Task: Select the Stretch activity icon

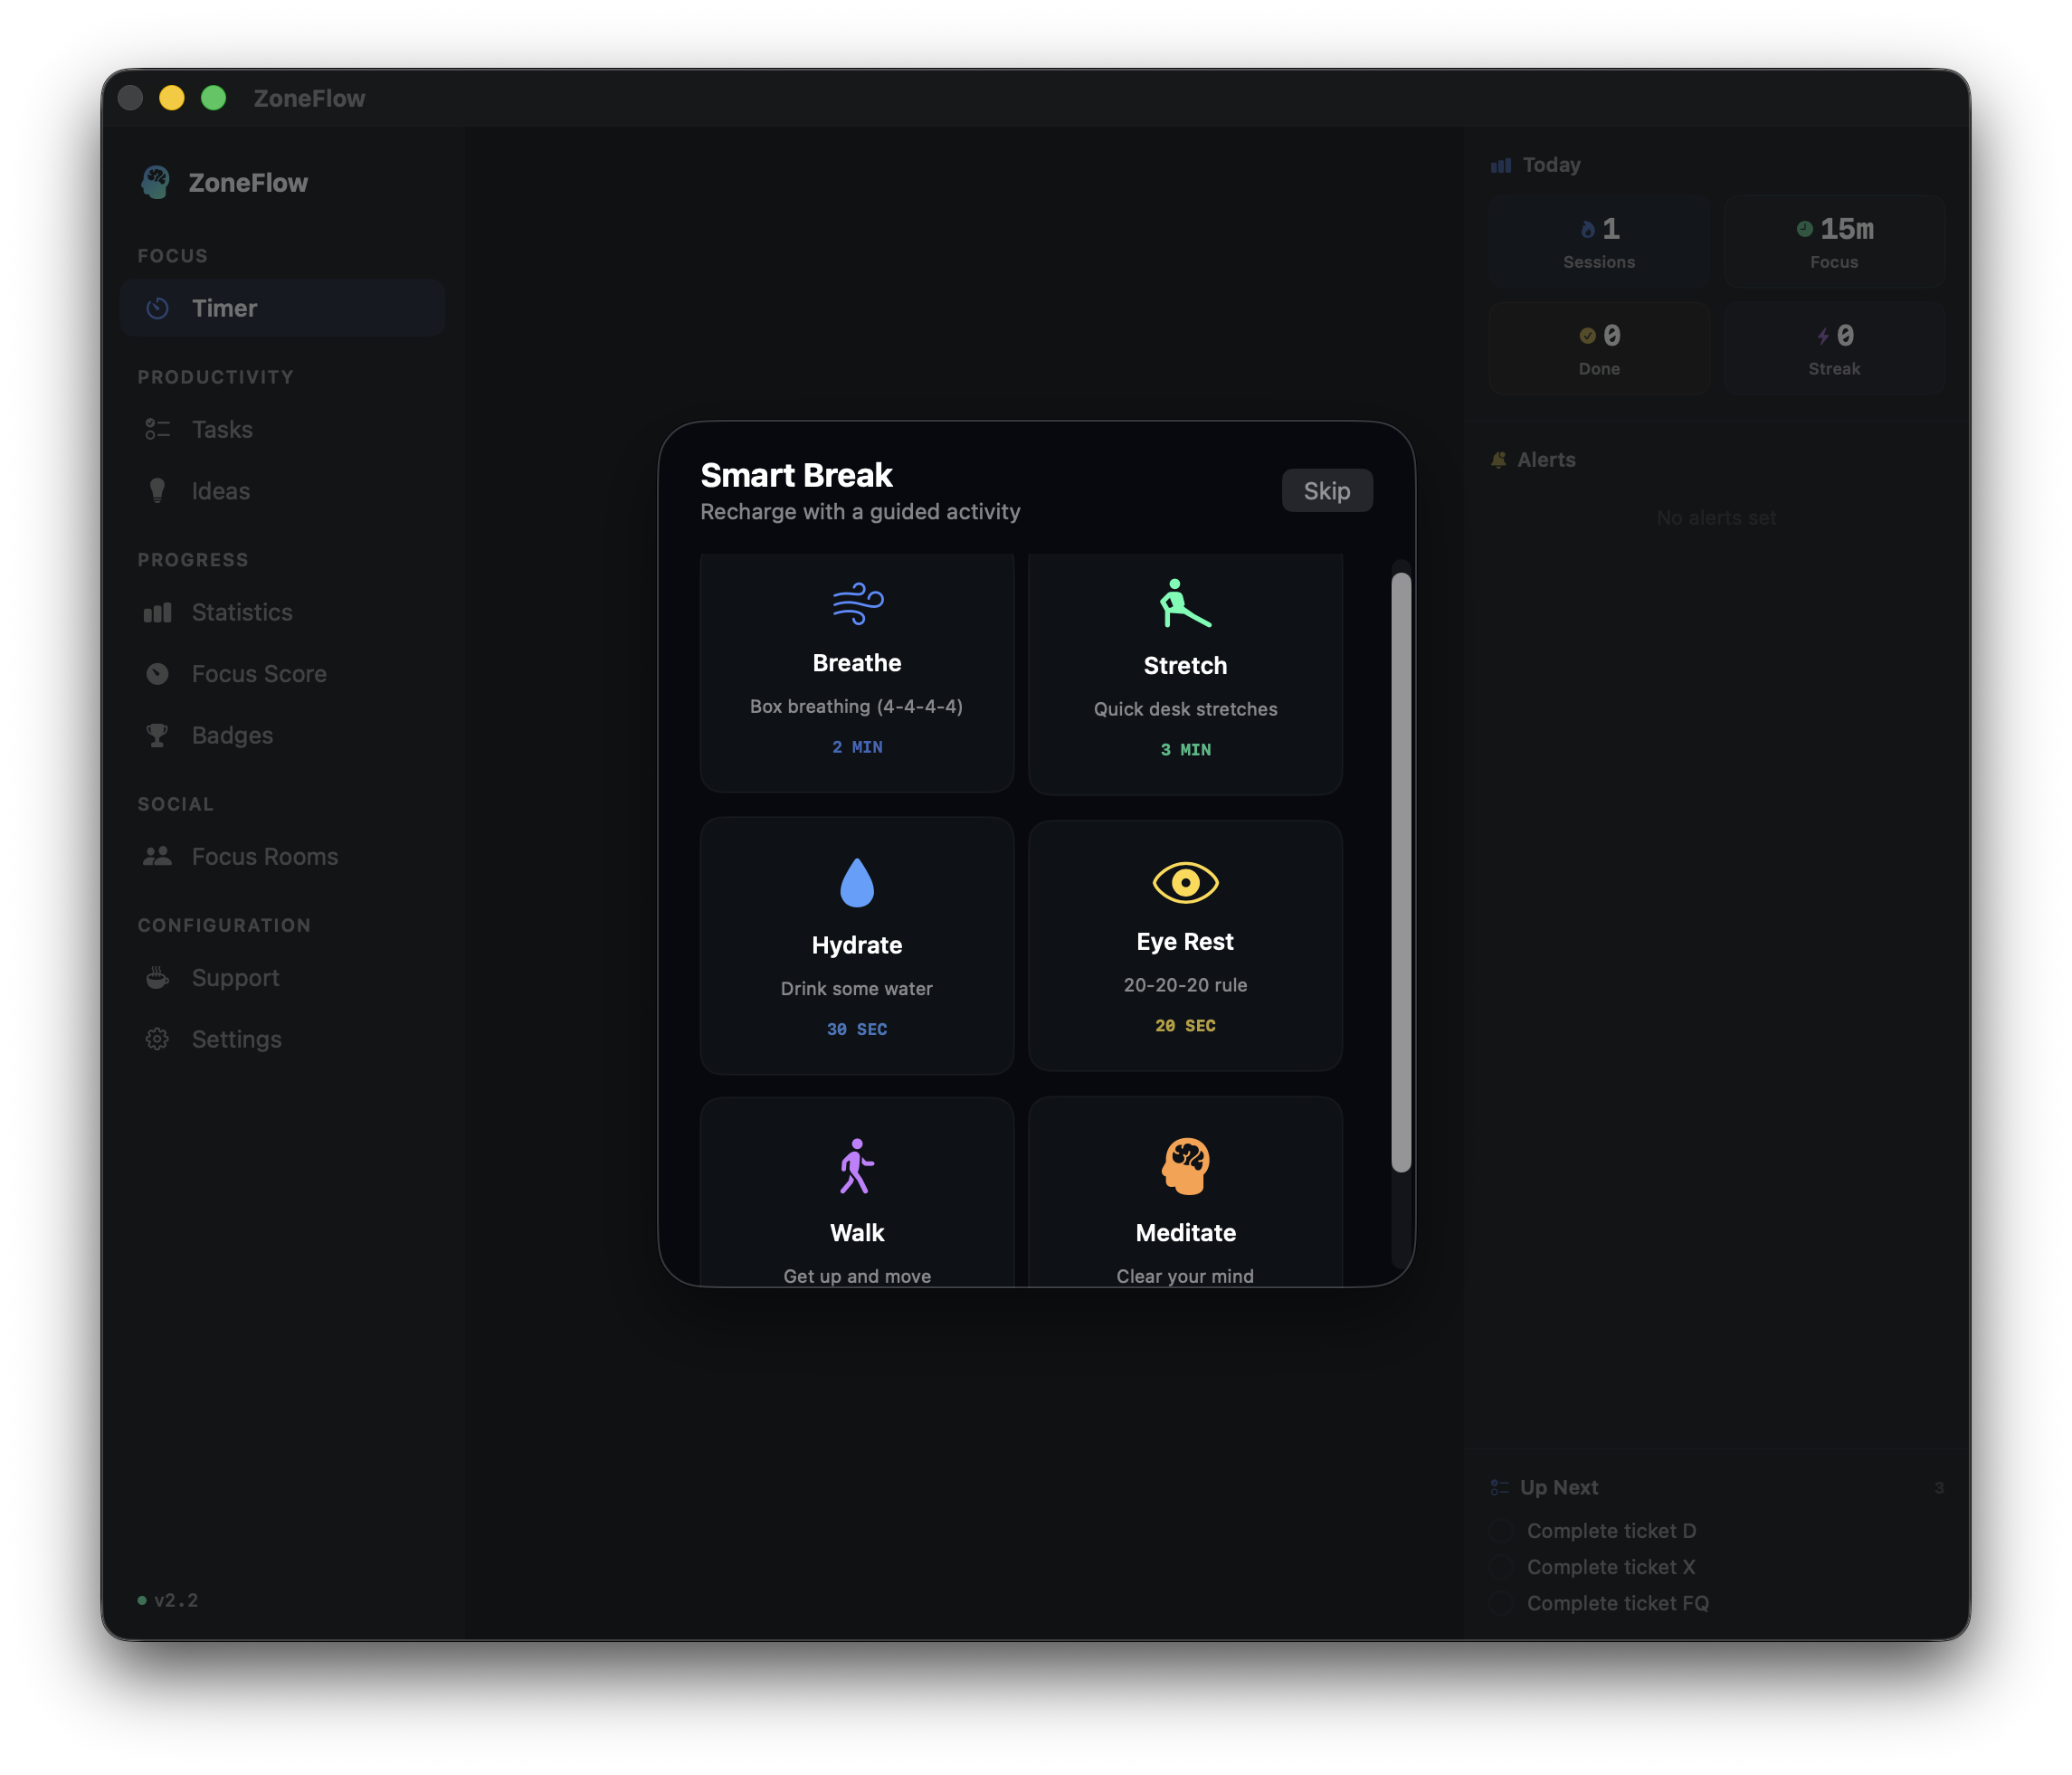Action: tap(1184, 604)
